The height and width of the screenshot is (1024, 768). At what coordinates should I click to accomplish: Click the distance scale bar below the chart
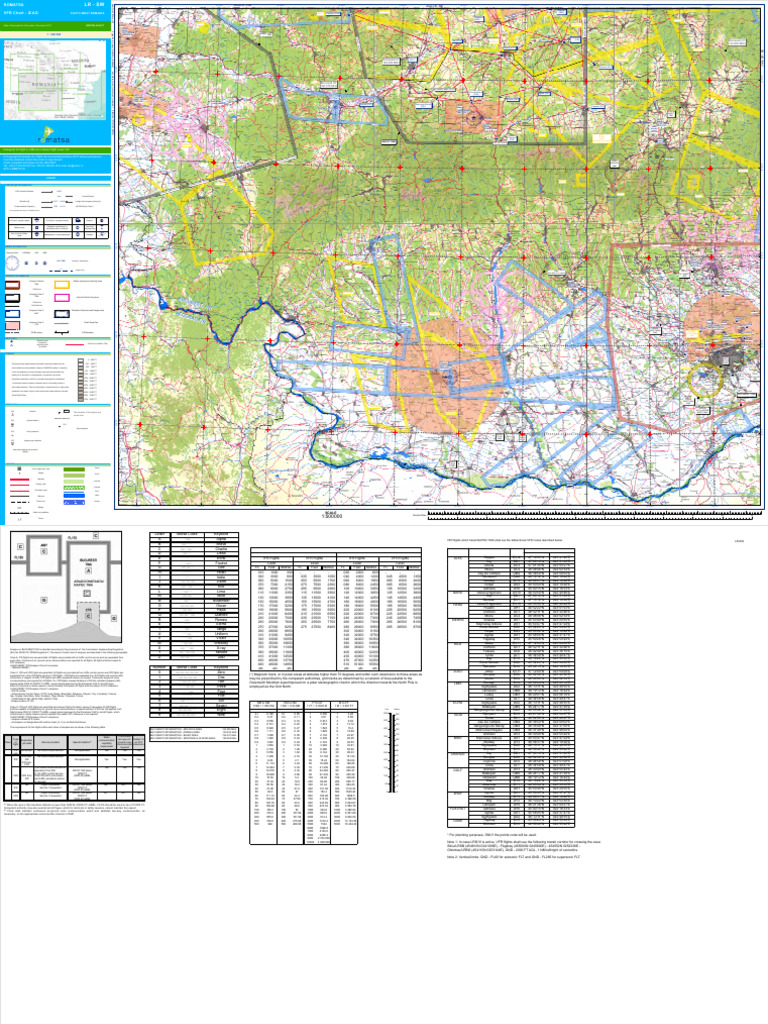[x=594, y=515]
